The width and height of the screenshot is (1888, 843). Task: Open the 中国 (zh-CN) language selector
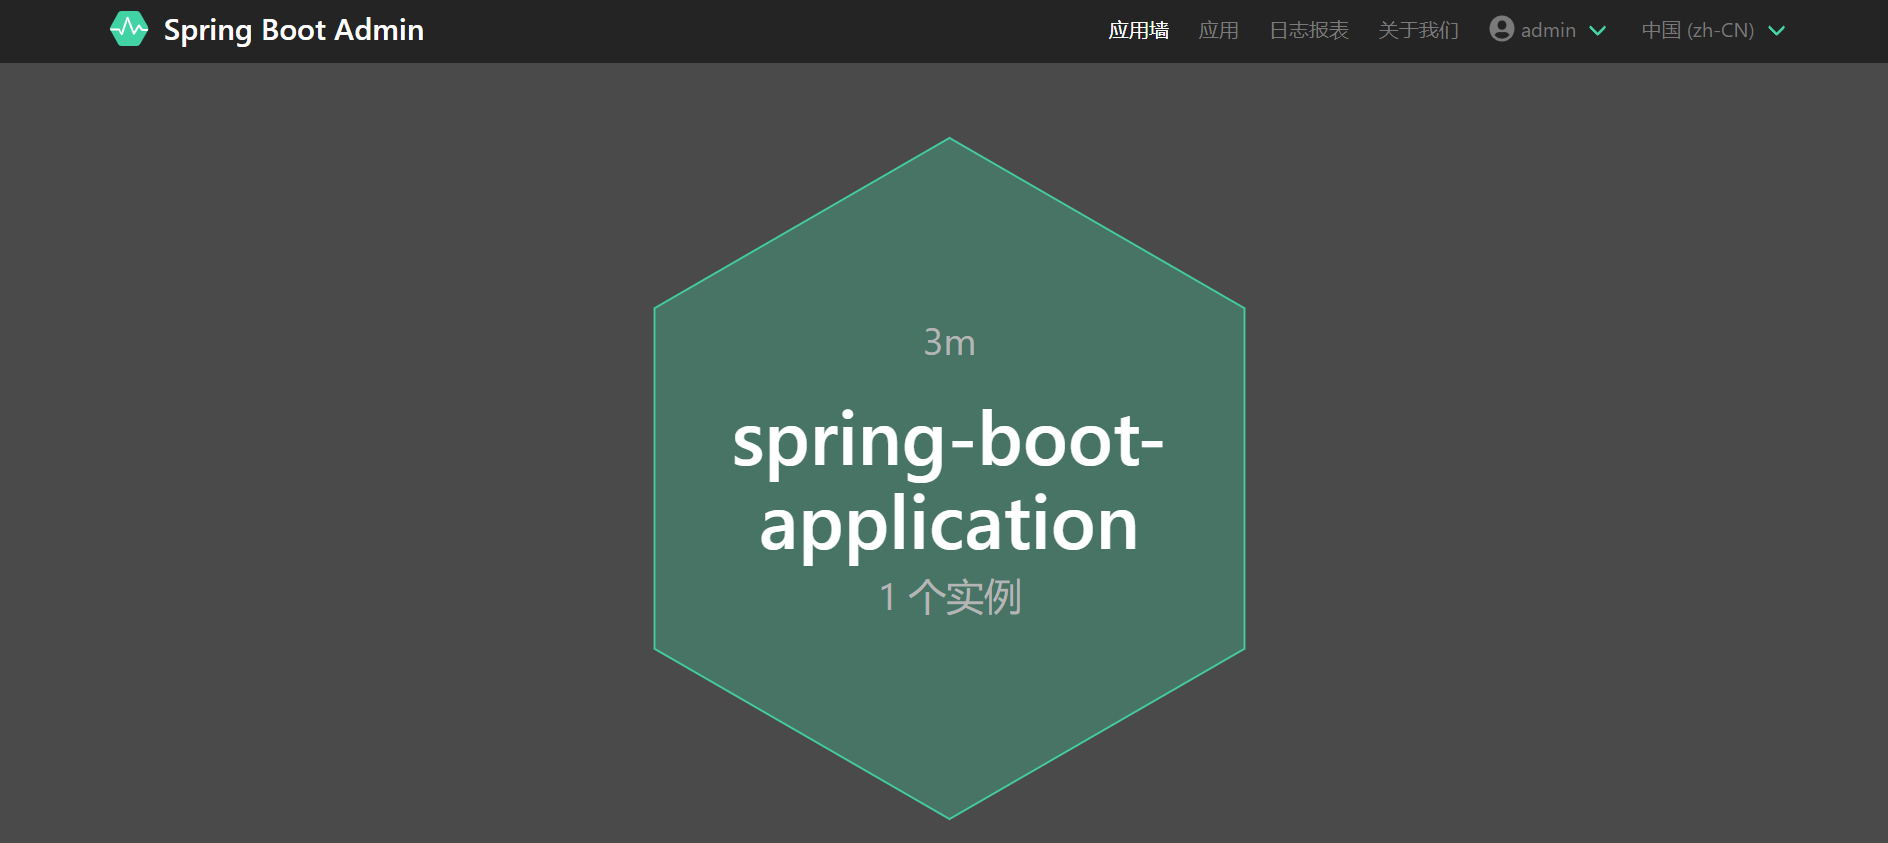[1713, 30]
